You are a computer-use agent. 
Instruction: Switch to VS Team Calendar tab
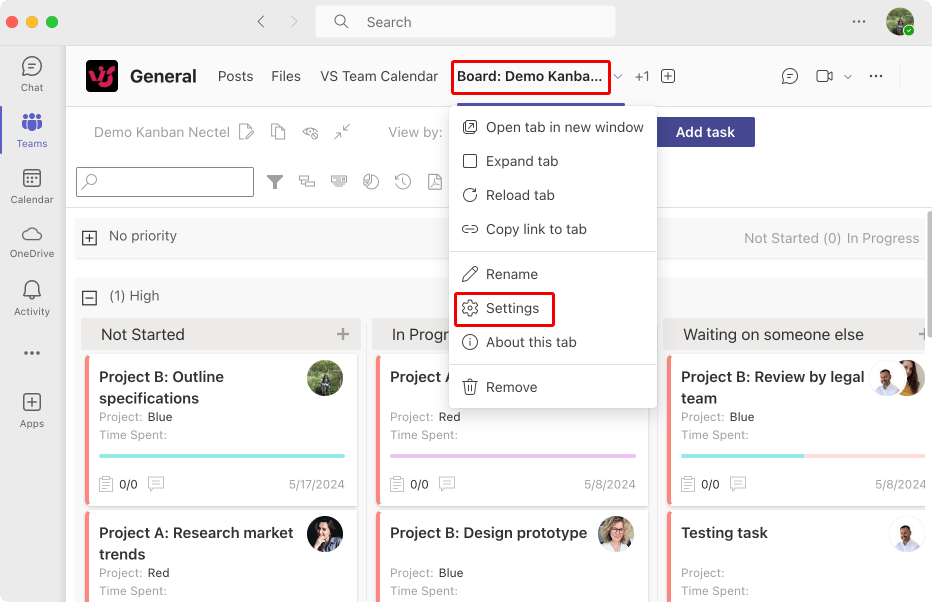click(x=379, y=76)
